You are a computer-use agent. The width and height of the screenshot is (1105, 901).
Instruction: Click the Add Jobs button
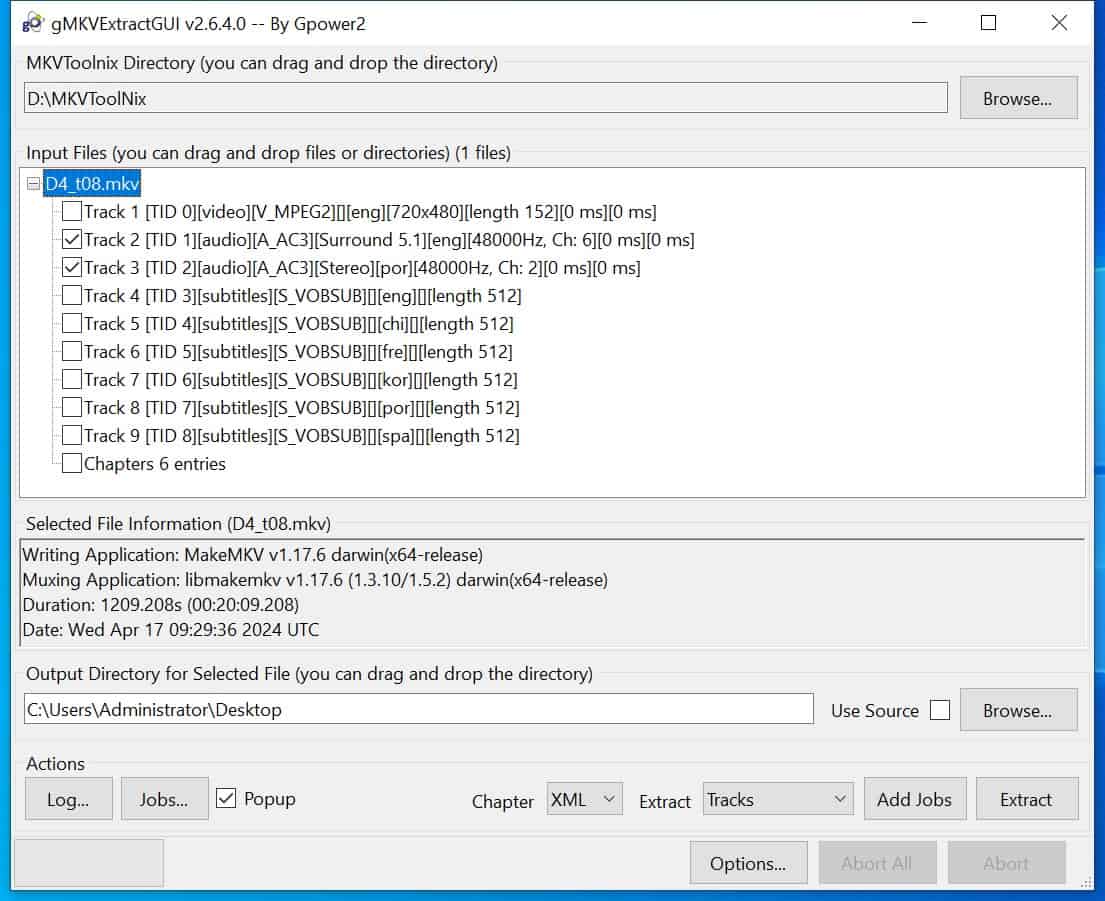coord(914,799)
